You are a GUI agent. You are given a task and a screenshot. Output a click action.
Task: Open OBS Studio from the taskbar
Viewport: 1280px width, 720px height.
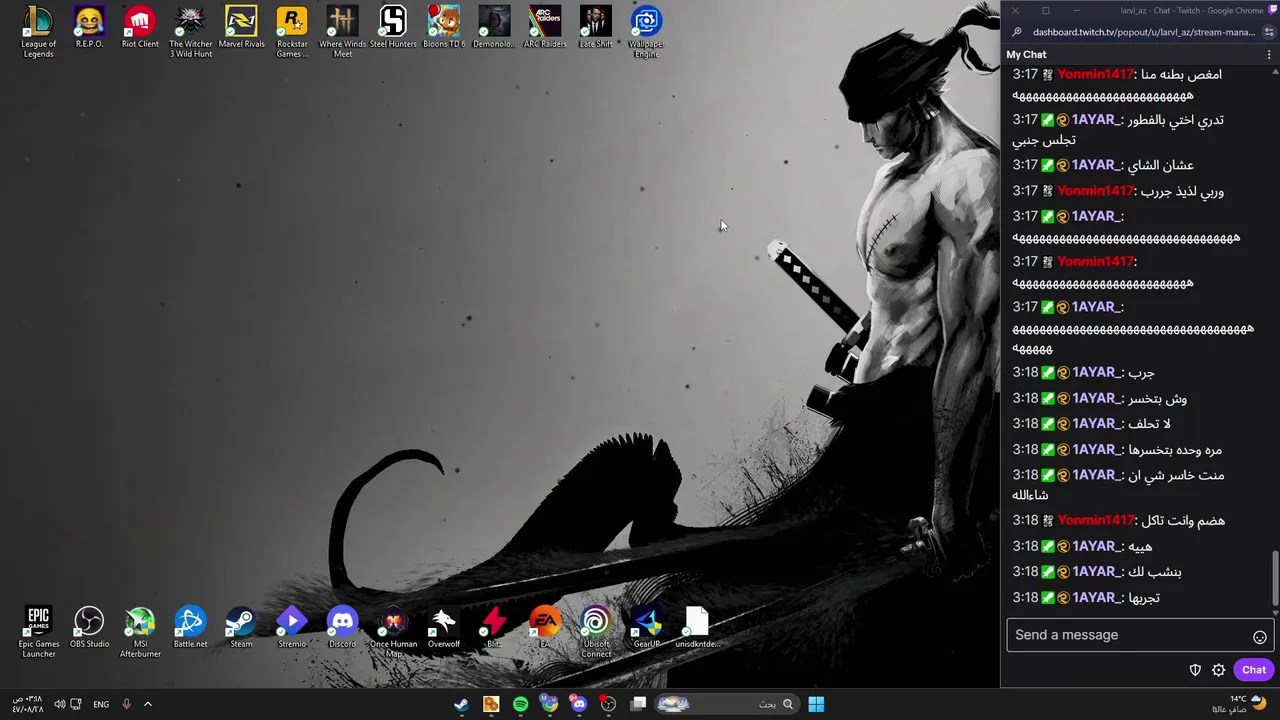point(608,704)
